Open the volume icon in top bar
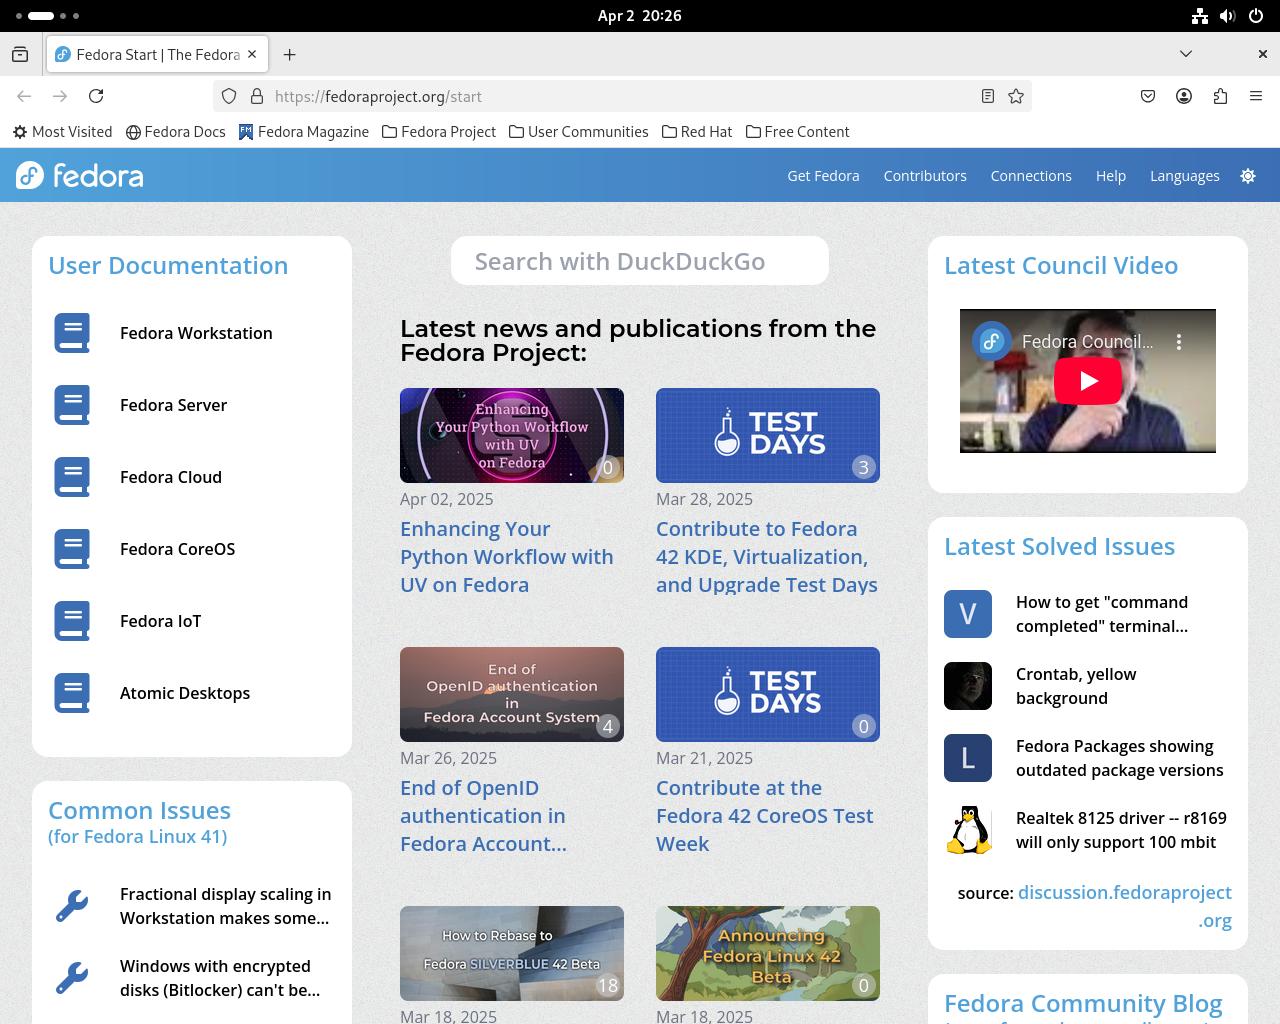Viewport: 1280px width, 1024px height. 1228,16
